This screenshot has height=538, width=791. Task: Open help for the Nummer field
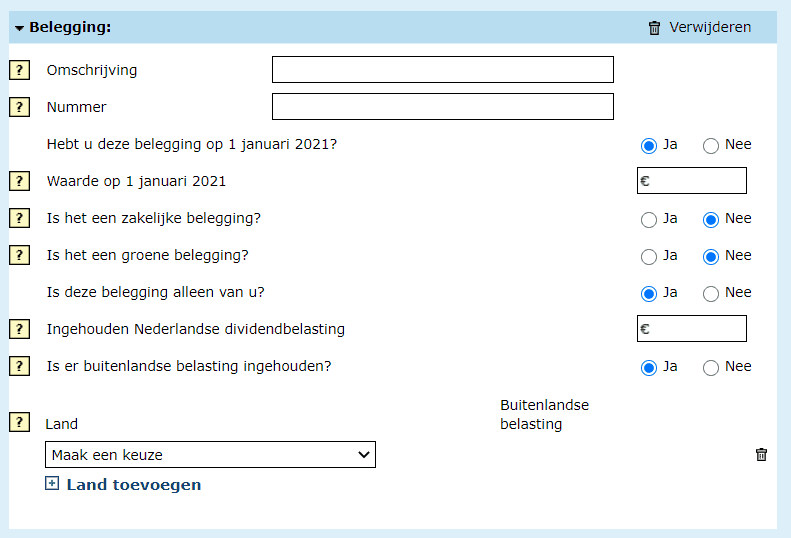[19, 107]
